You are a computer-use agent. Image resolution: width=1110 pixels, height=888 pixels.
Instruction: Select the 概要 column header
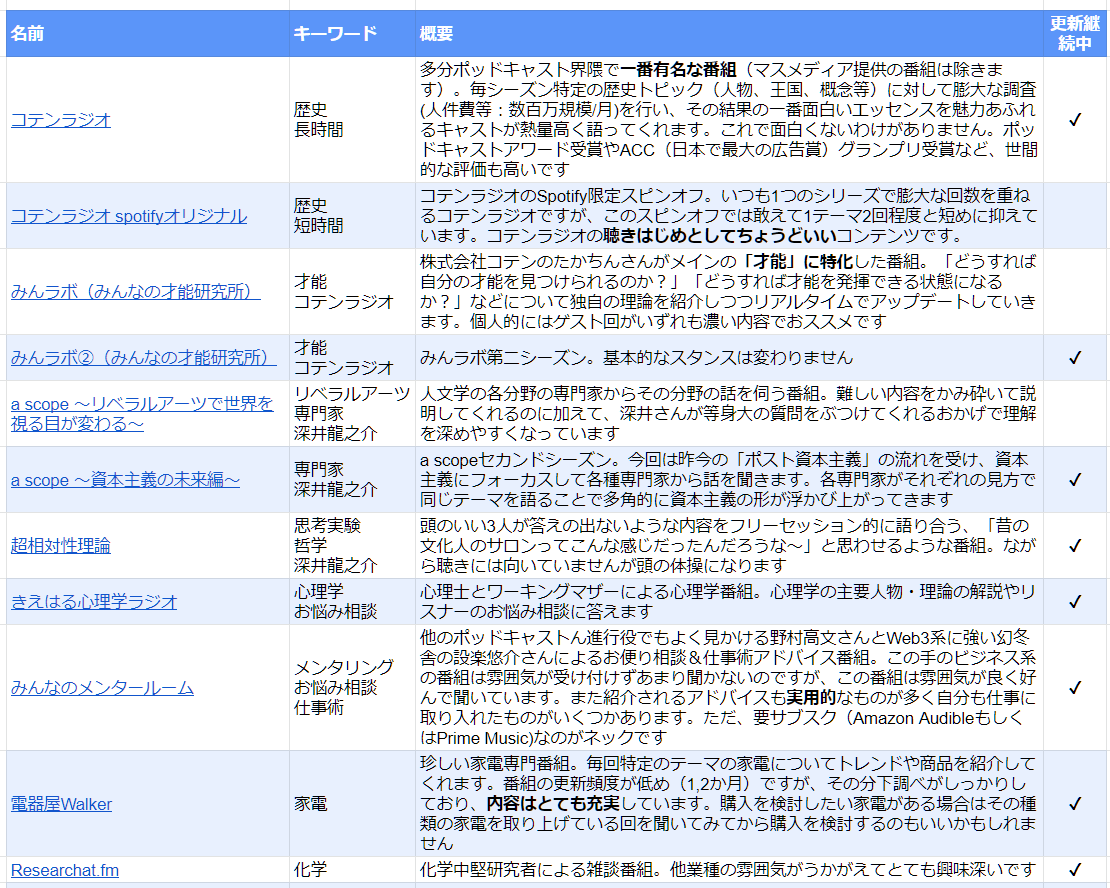tap(728, 33)
